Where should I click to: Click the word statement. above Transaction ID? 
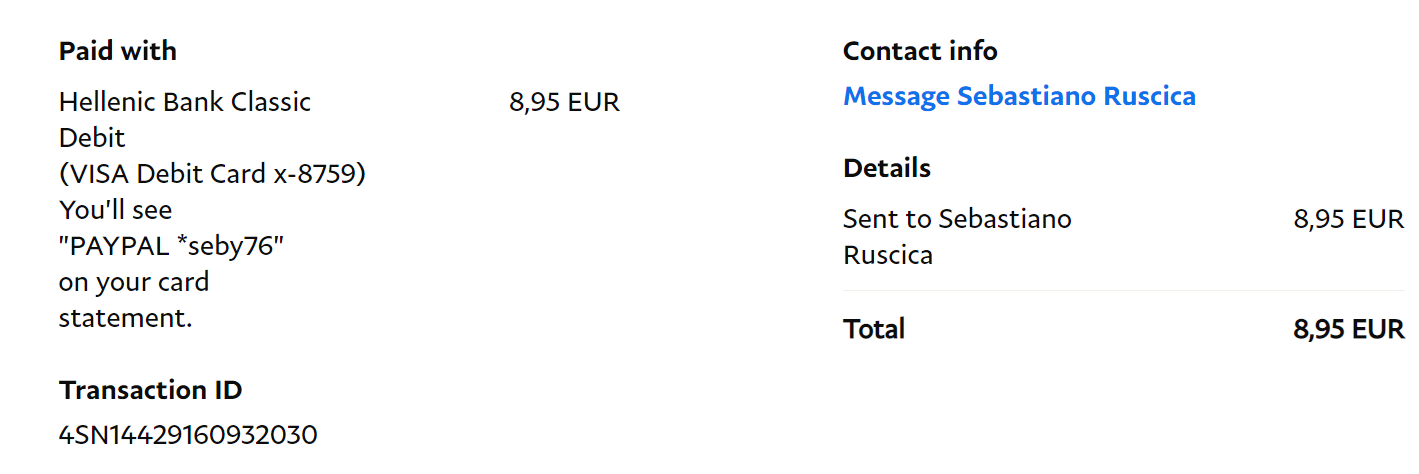click(125, 318)
